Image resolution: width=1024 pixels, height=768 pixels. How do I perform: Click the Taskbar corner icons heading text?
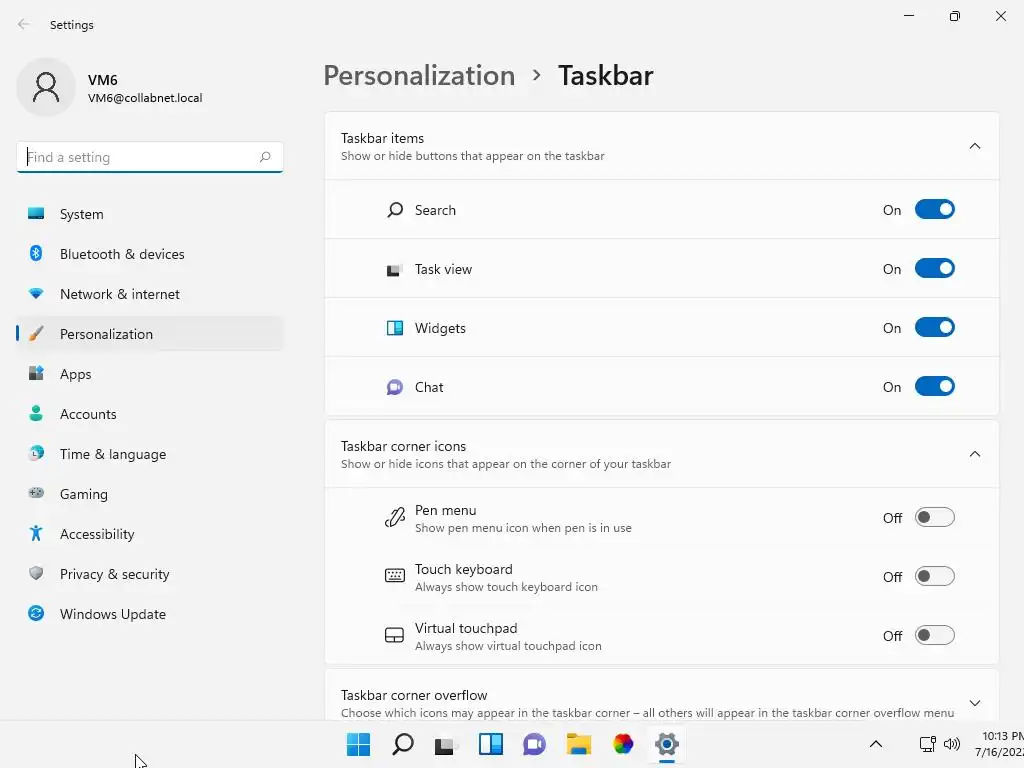403,446
